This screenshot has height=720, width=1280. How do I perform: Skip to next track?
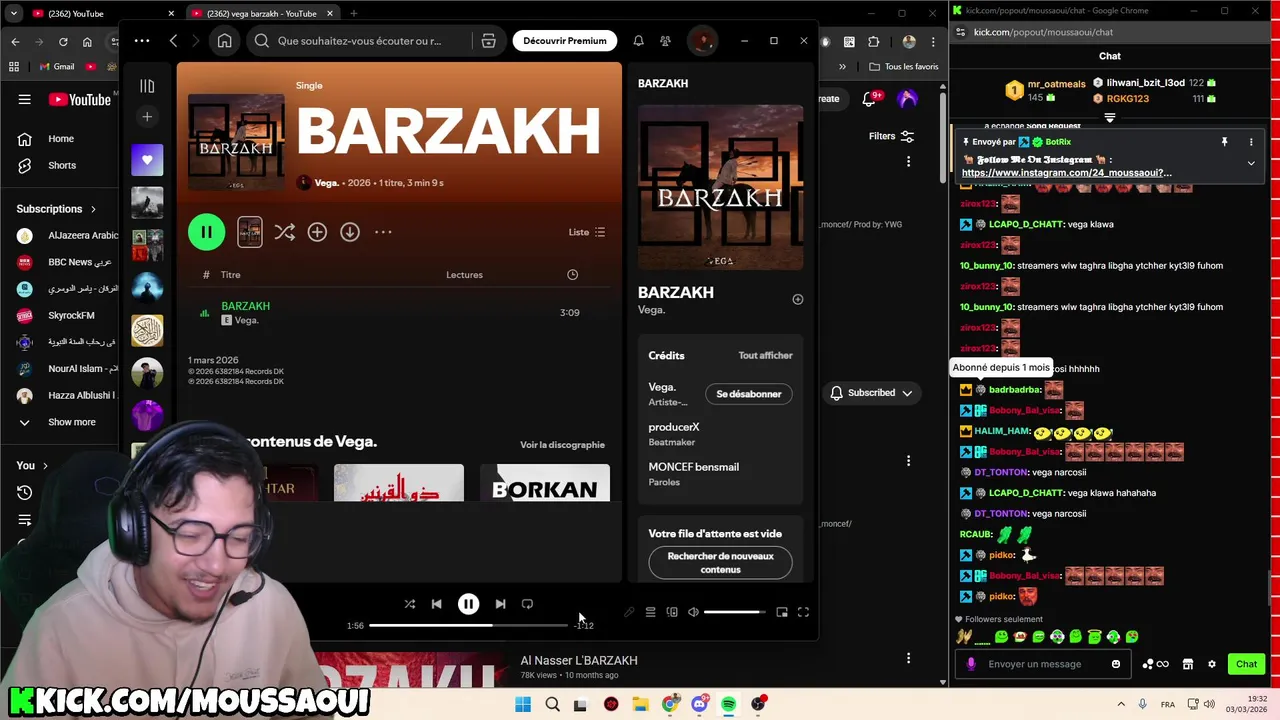tap(500, 604)
